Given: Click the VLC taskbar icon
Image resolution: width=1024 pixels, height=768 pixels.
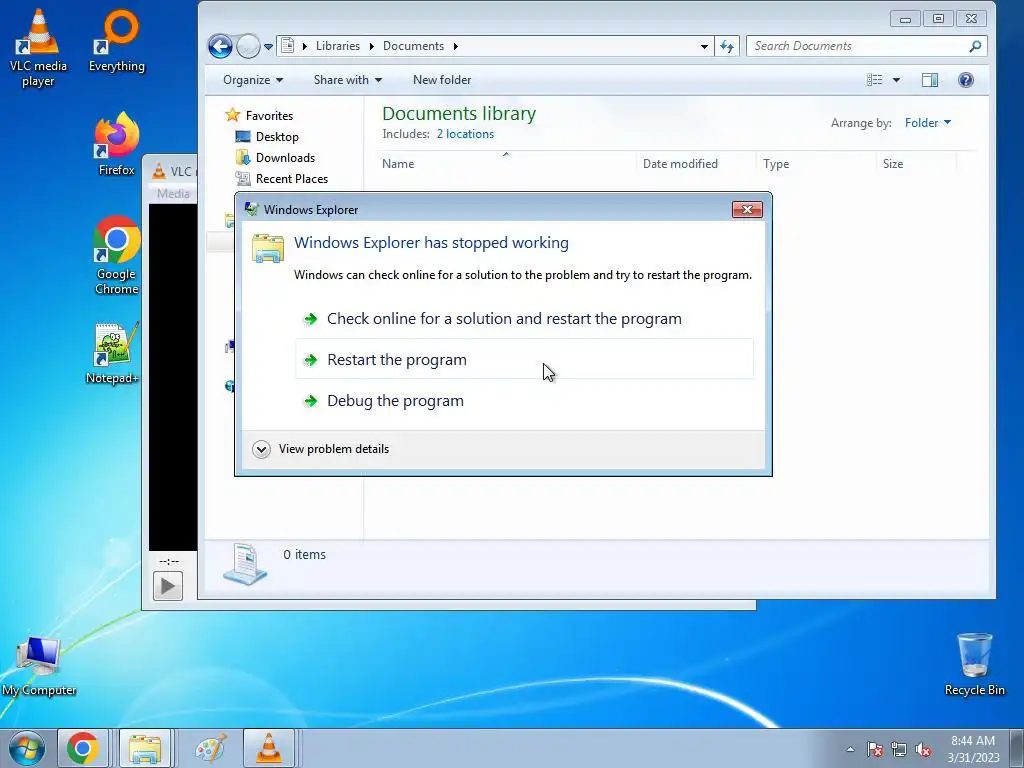Looking at the screenshot, I should (268, 748).
